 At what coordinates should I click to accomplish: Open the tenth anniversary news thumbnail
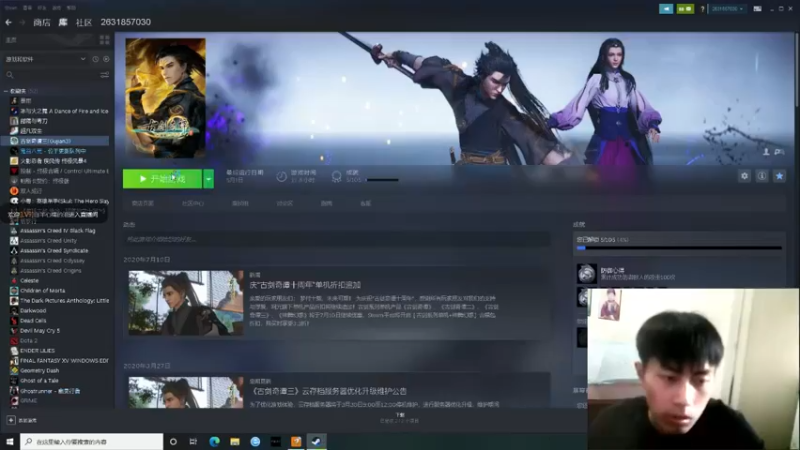186,303
